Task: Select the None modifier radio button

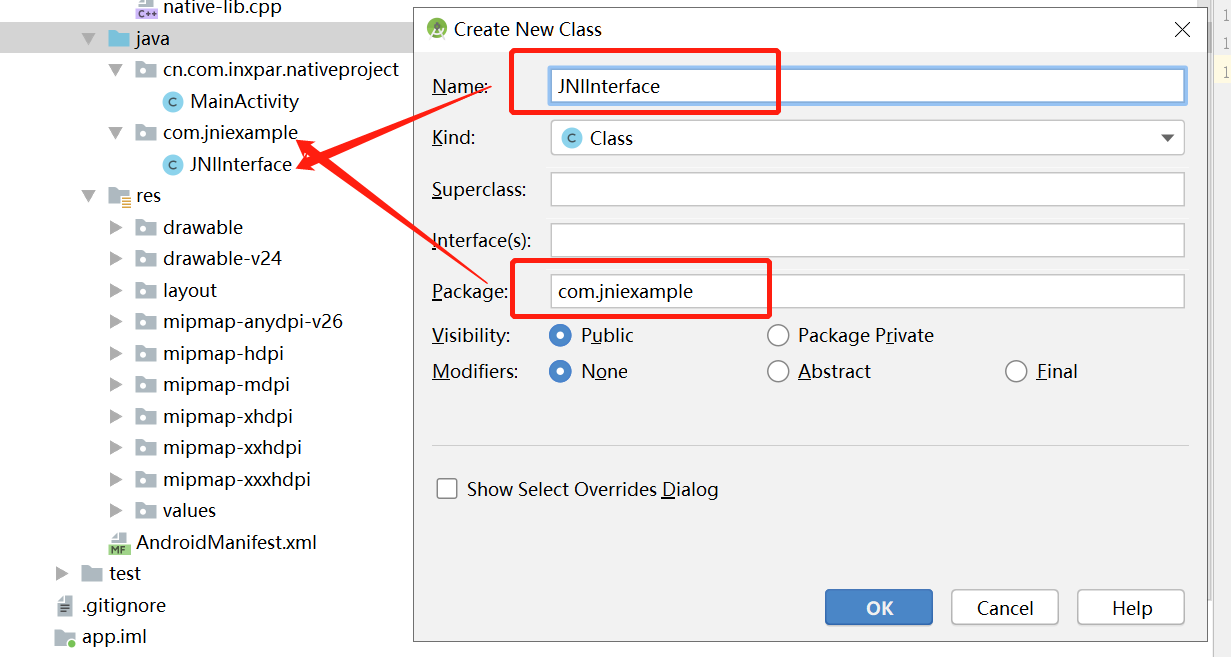Action: [x=560, y=371]
